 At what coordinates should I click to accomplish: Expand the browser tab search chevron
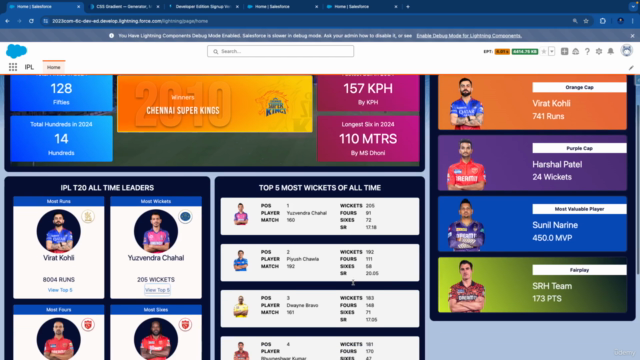633,7
